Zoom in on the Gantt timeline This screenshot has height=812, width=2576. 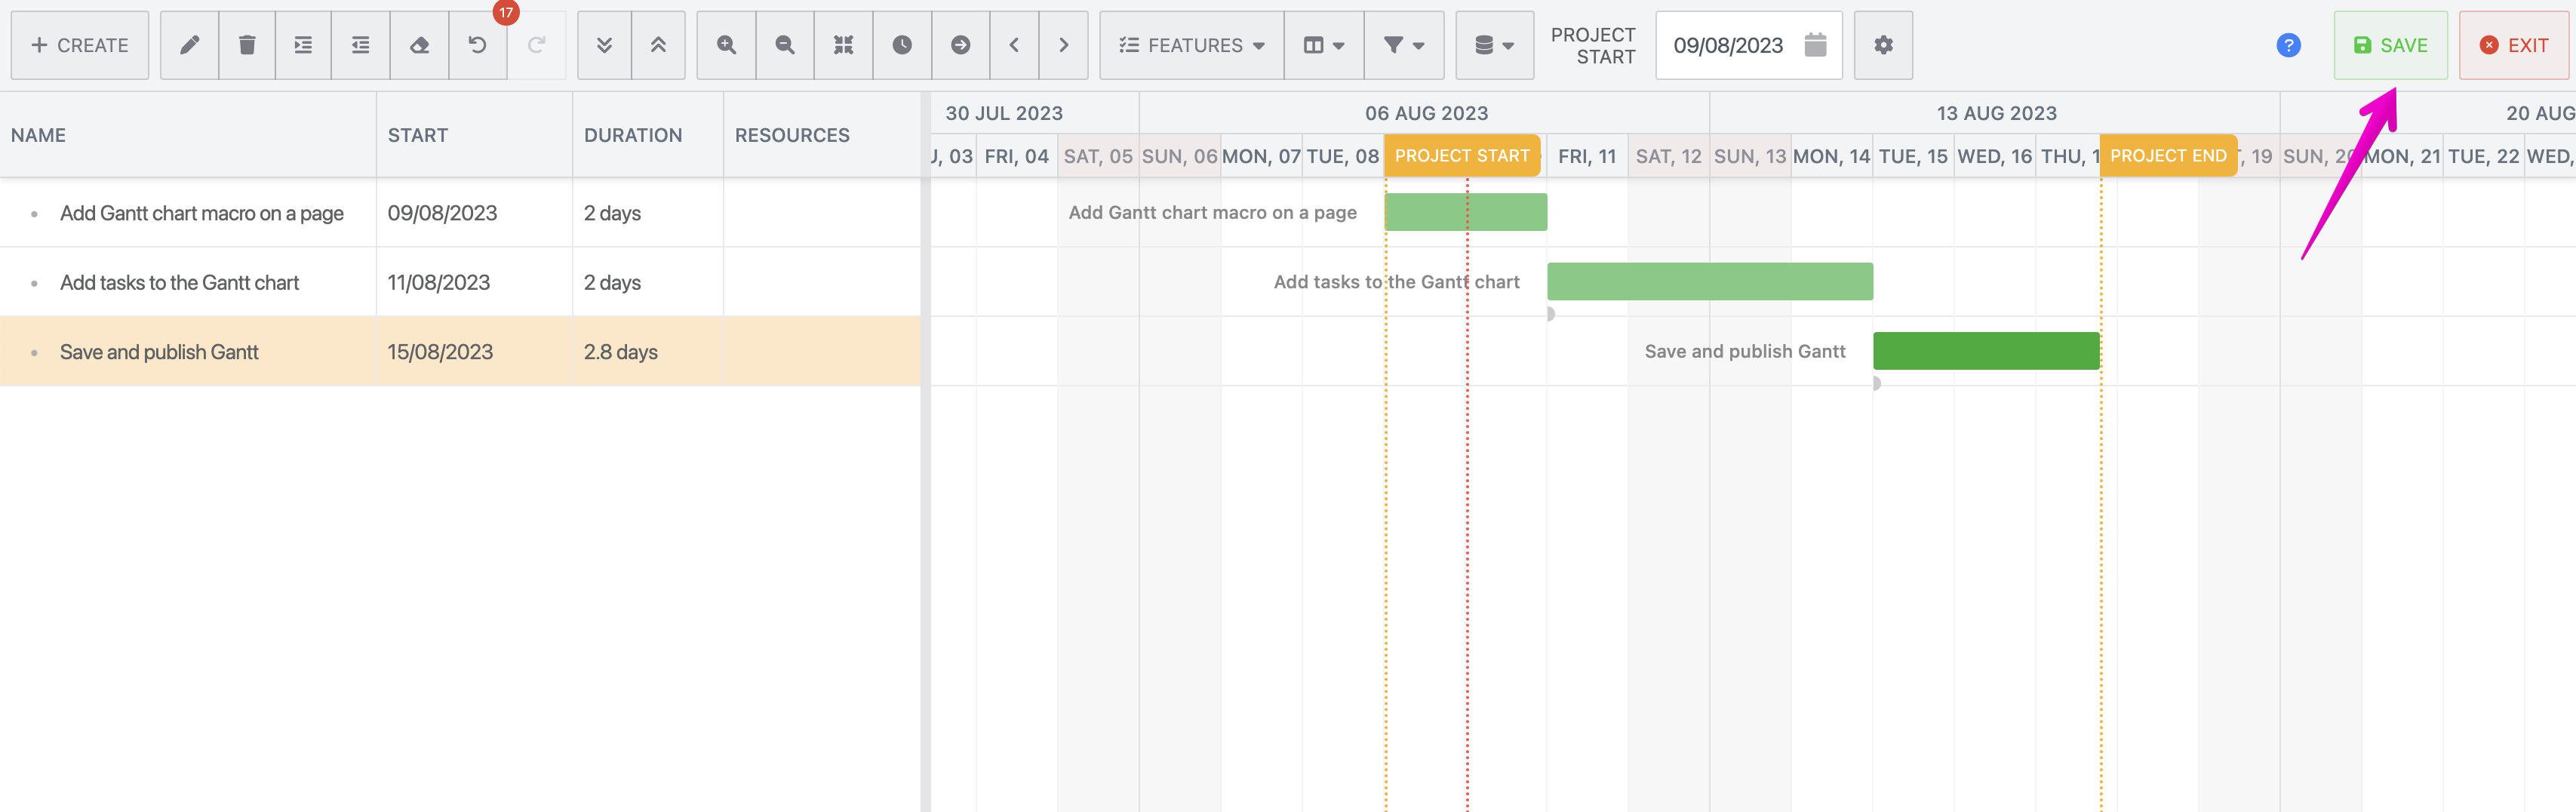[x=726, y=45]
